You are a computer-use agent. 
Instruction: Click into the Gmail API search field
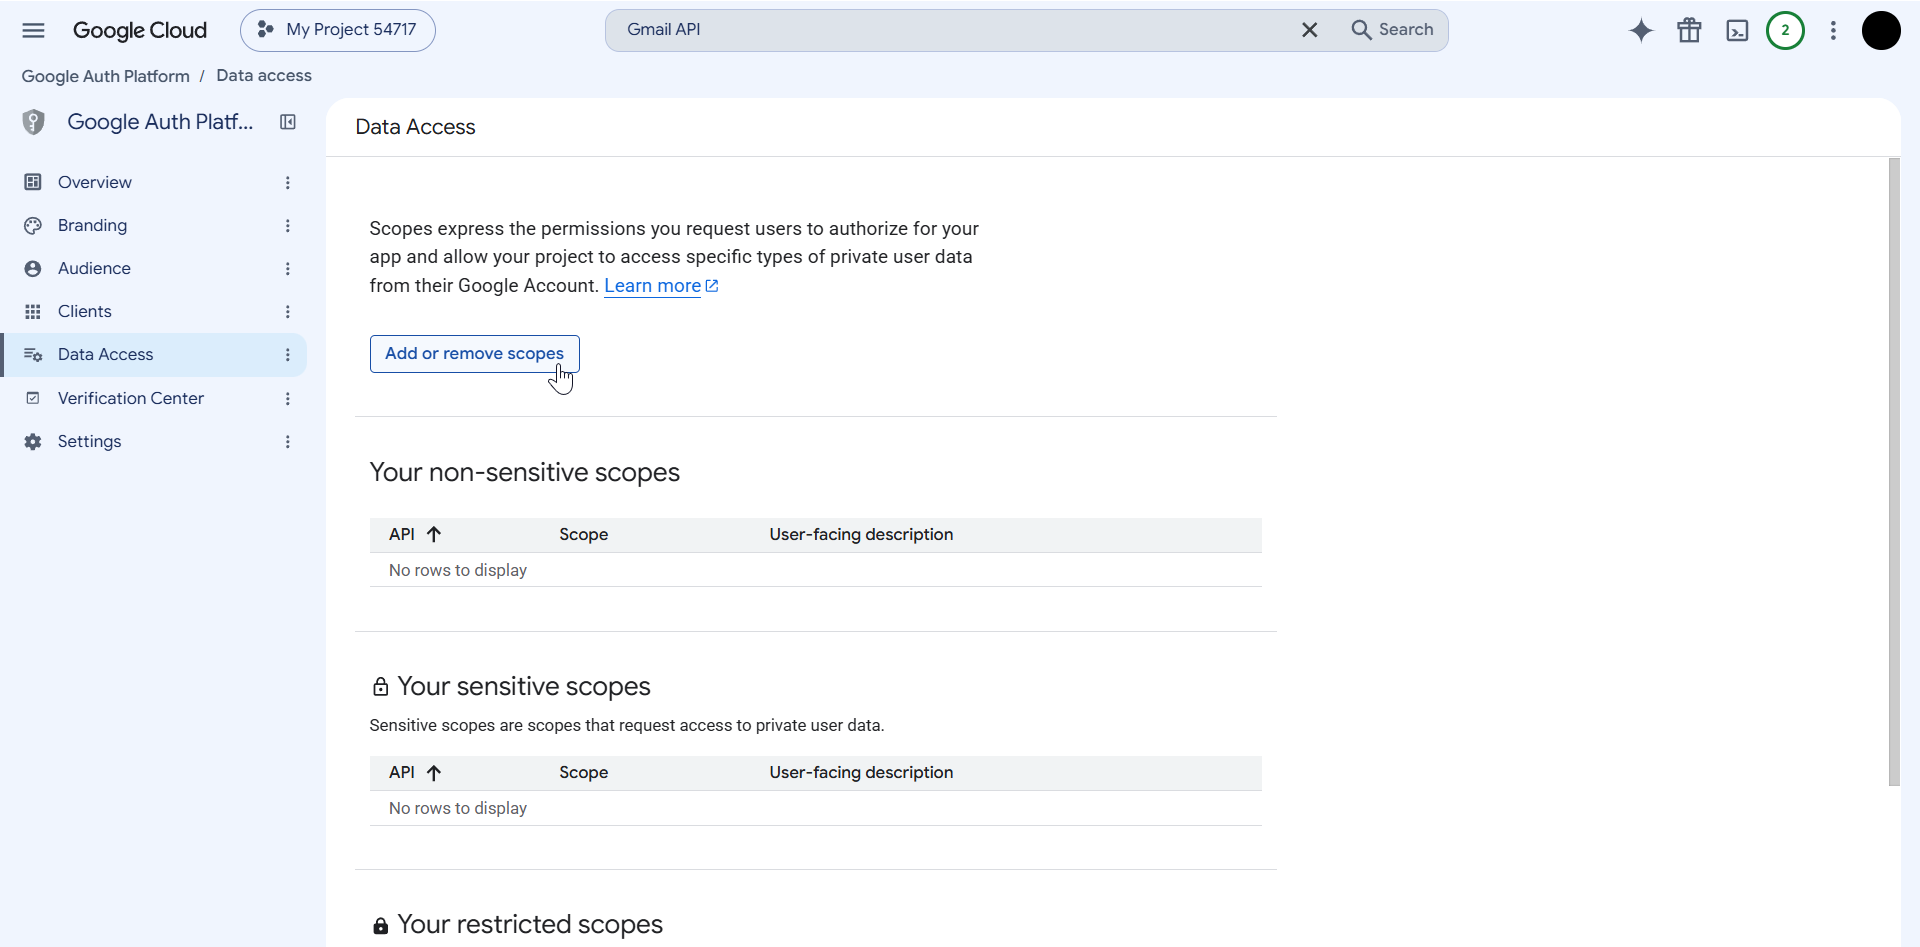(950, 30)
